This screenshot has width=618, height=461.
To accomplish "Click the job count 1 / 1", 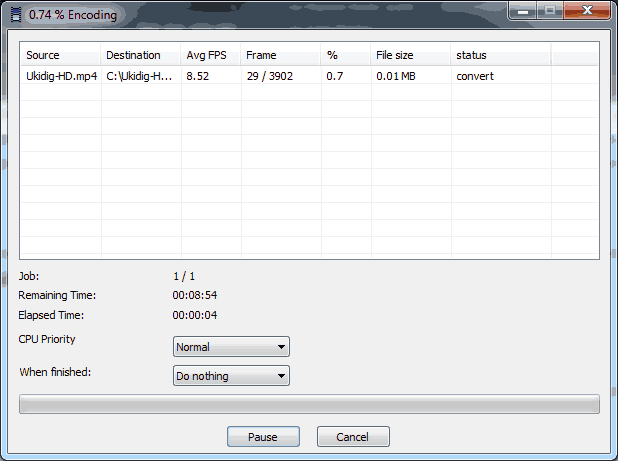I will click(x=184, y=276).
